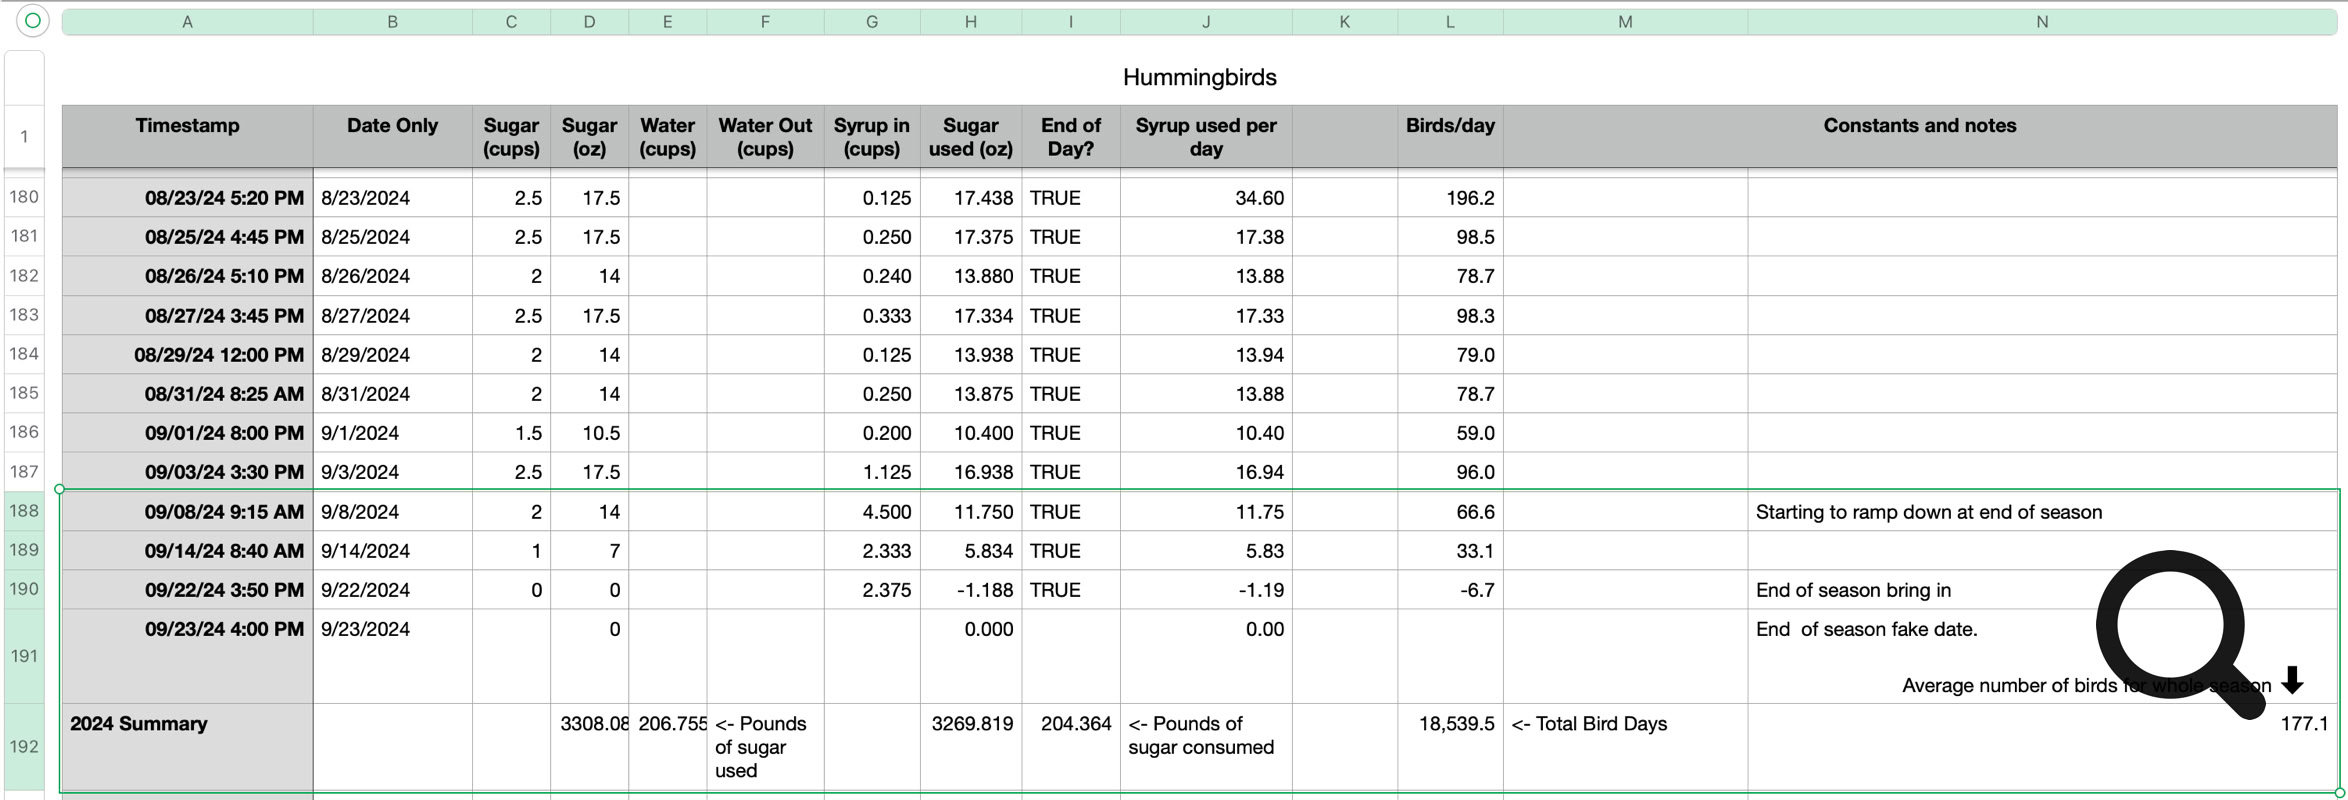The height and width of the screenshot is (800, 2348).
Task: Select column J header
Action: [x=1205, y=22]
